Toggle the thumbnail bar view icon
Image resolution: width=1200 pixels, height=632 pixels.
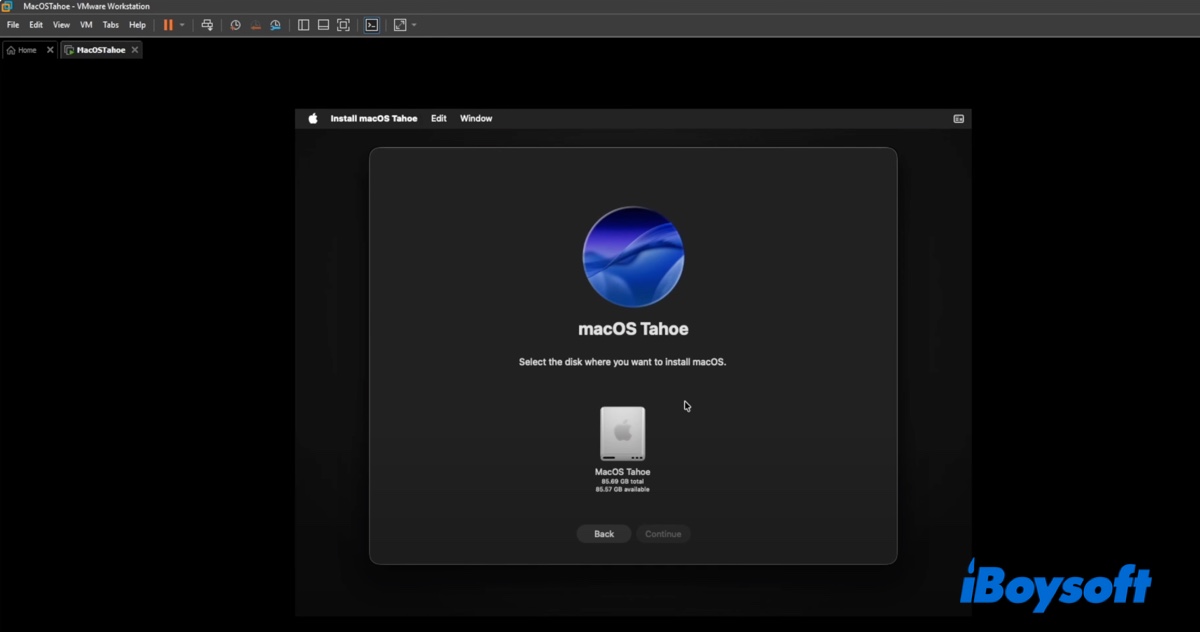tap(324, 25)
